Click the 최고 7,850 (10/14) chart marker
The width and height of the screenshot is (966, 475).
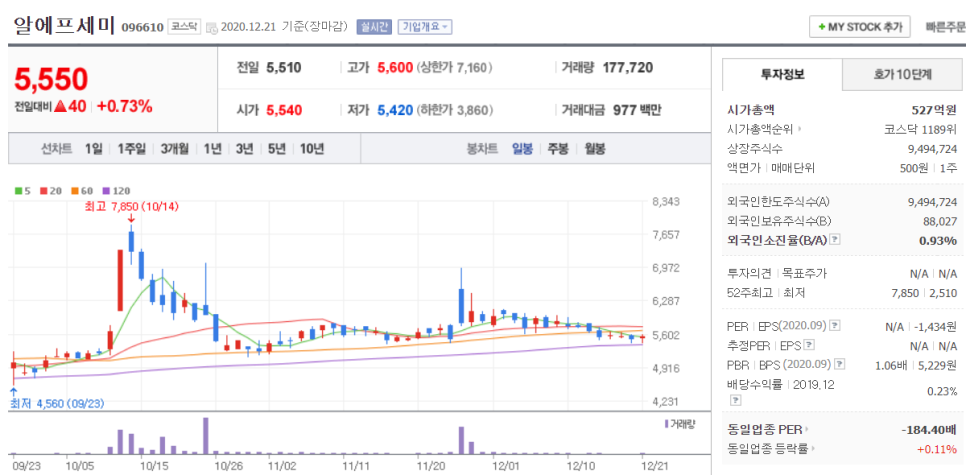(x=131, y=206)
